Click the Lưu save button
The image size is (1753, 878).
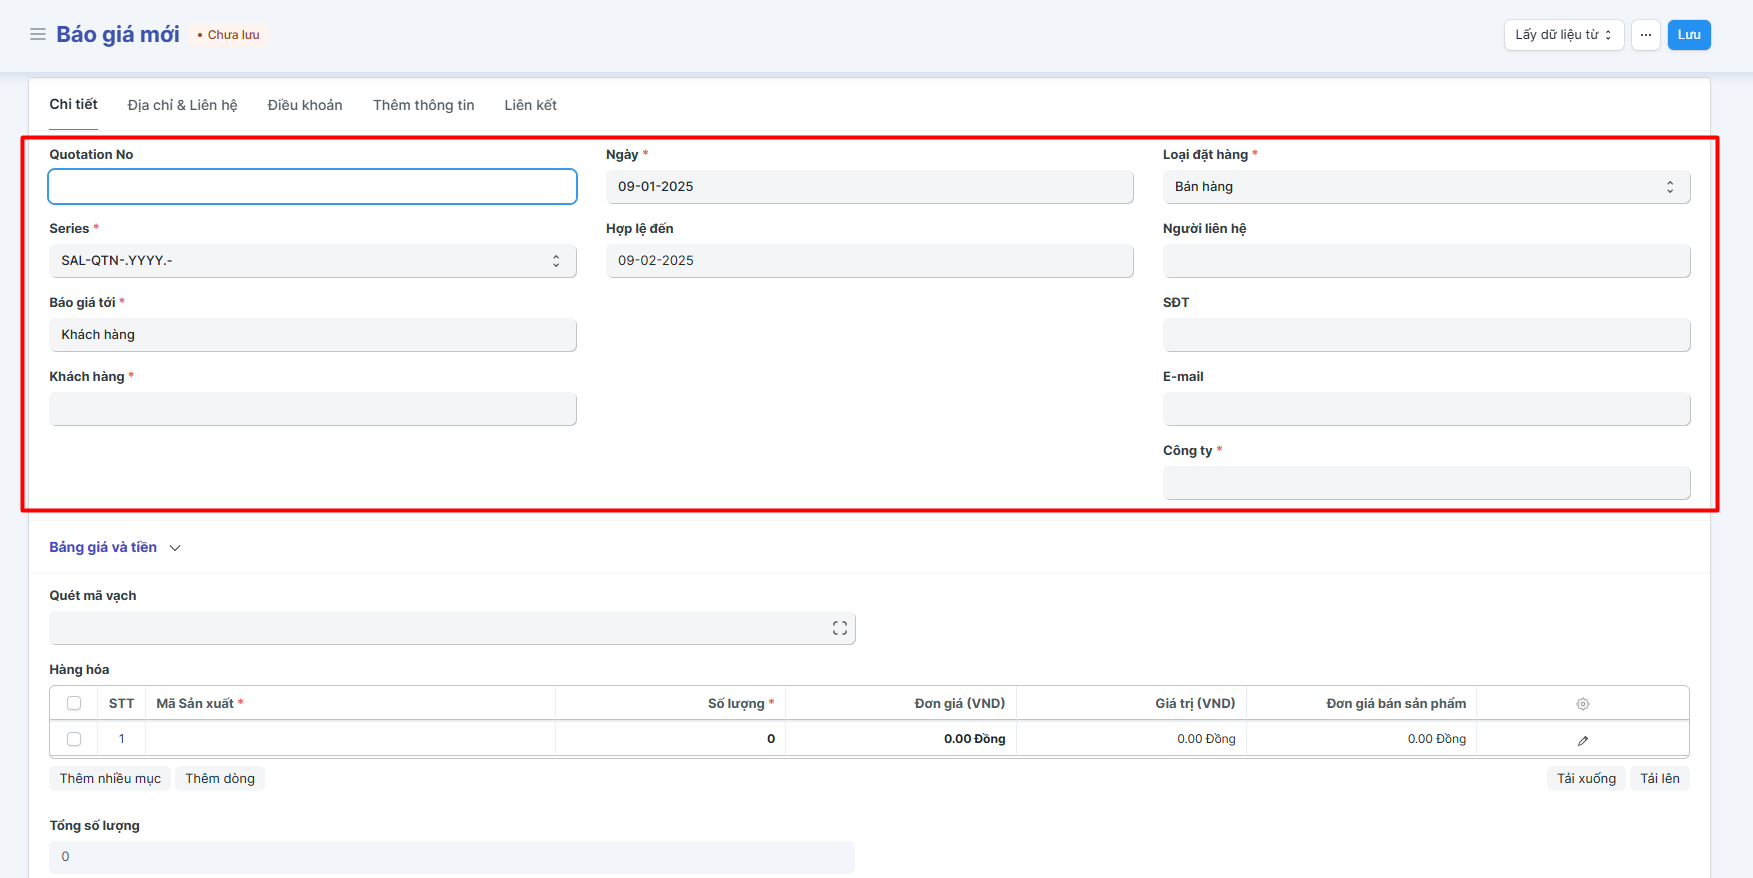click(x=1688, y=35)
